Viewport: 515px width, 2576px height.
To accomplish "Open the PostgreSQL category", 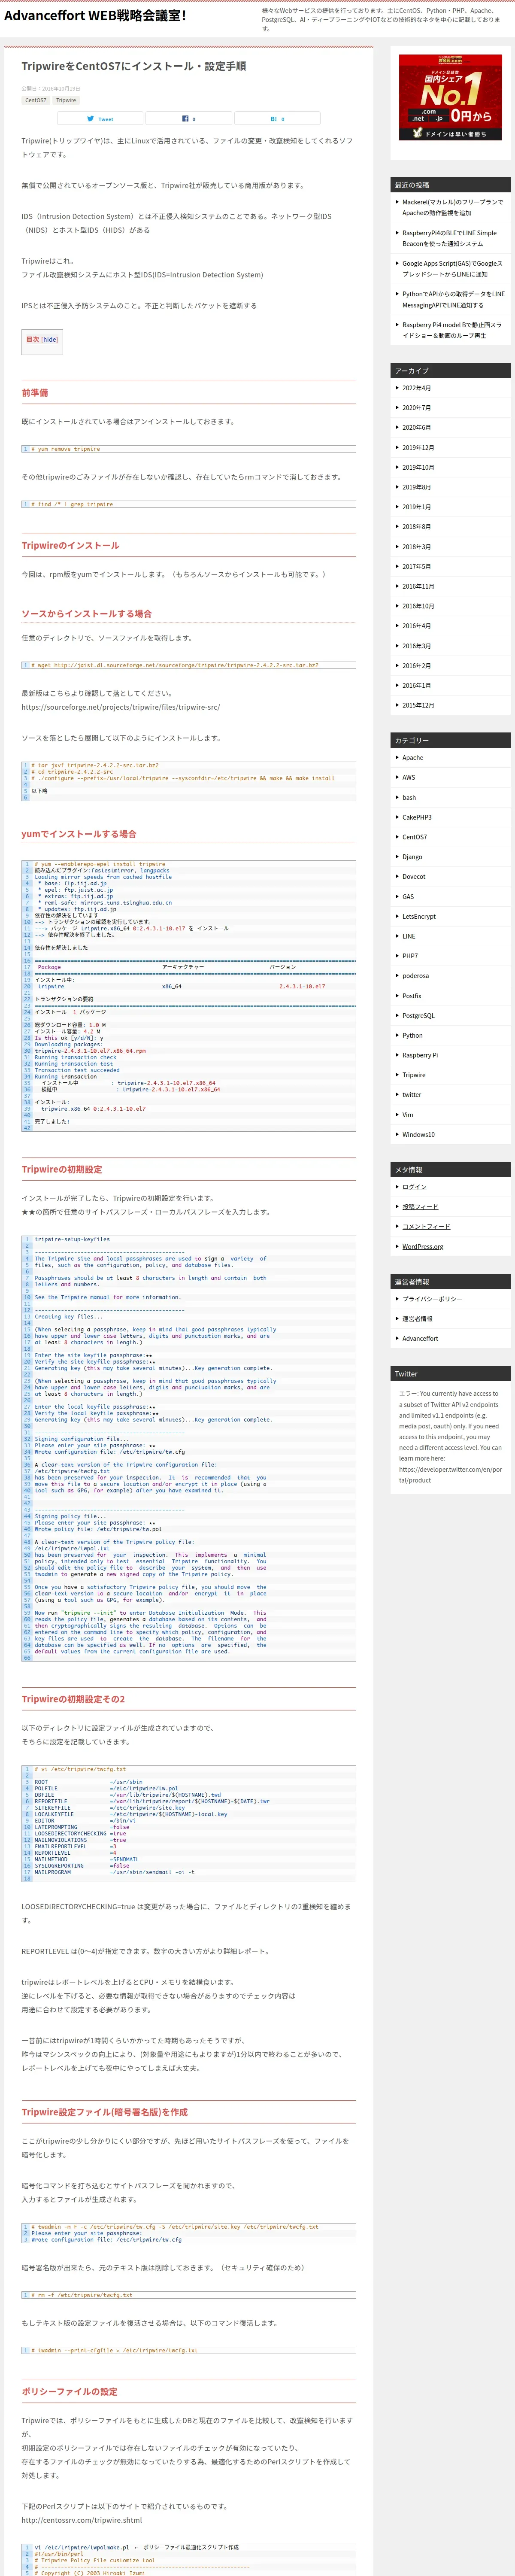I will click(419, 1016).
